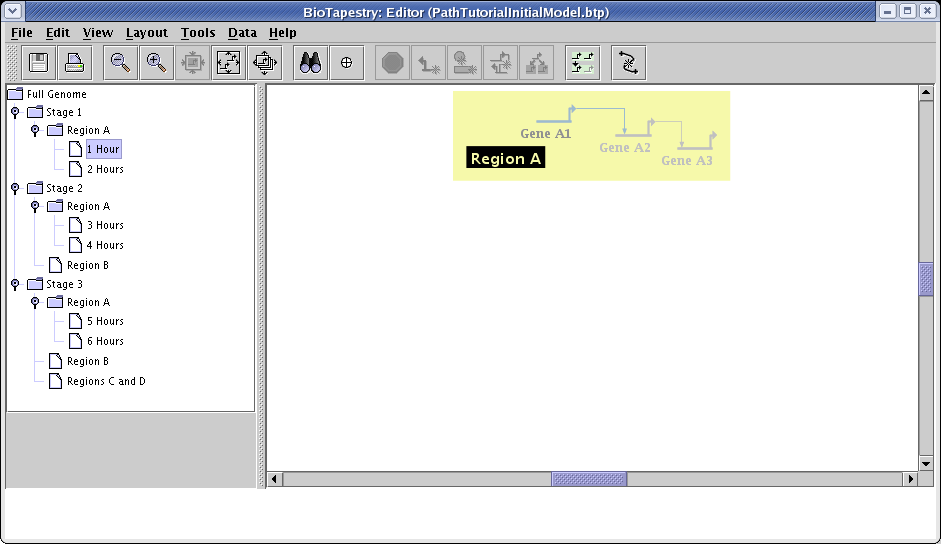Open Search with the binoculars icon
This screenshot has height=544, width=941.
click(x=311, y=63)
